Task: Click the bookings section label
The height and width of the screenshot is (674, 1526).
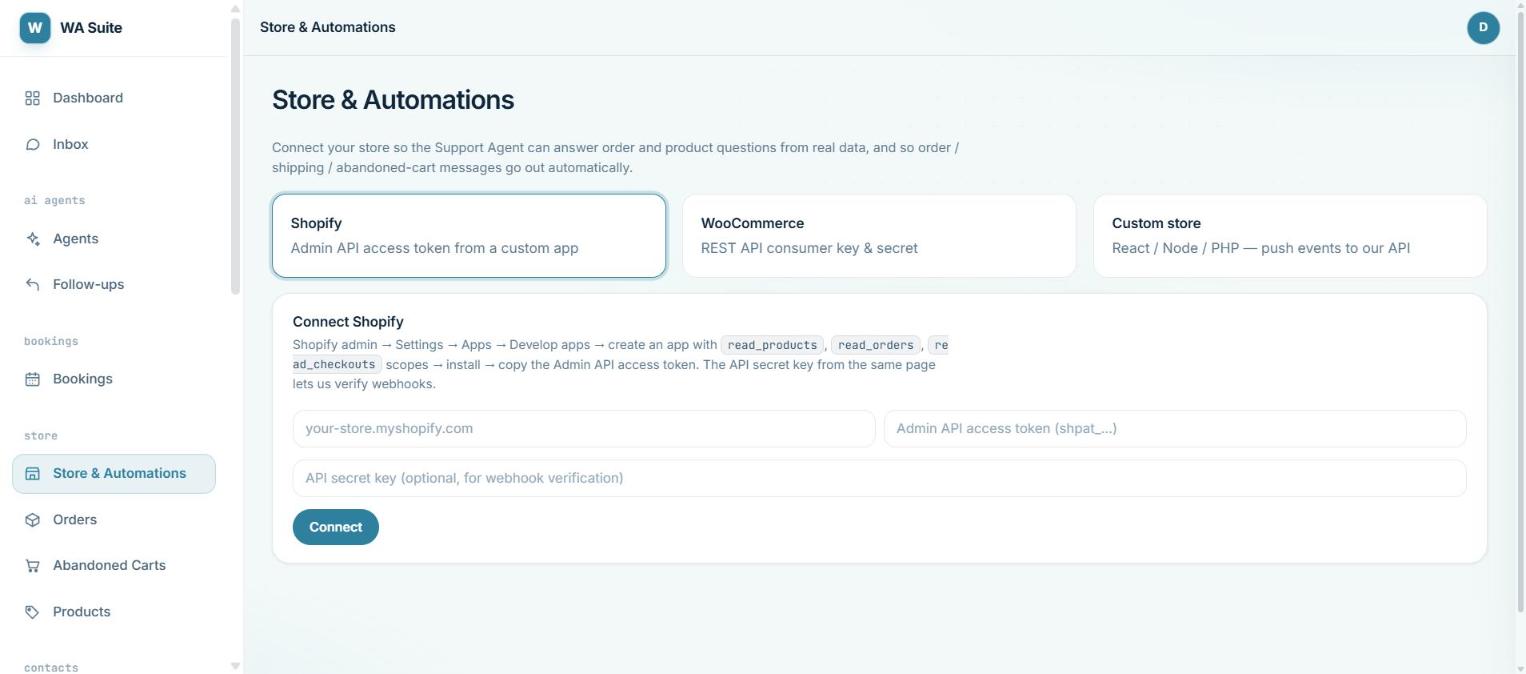Action: 51,341
